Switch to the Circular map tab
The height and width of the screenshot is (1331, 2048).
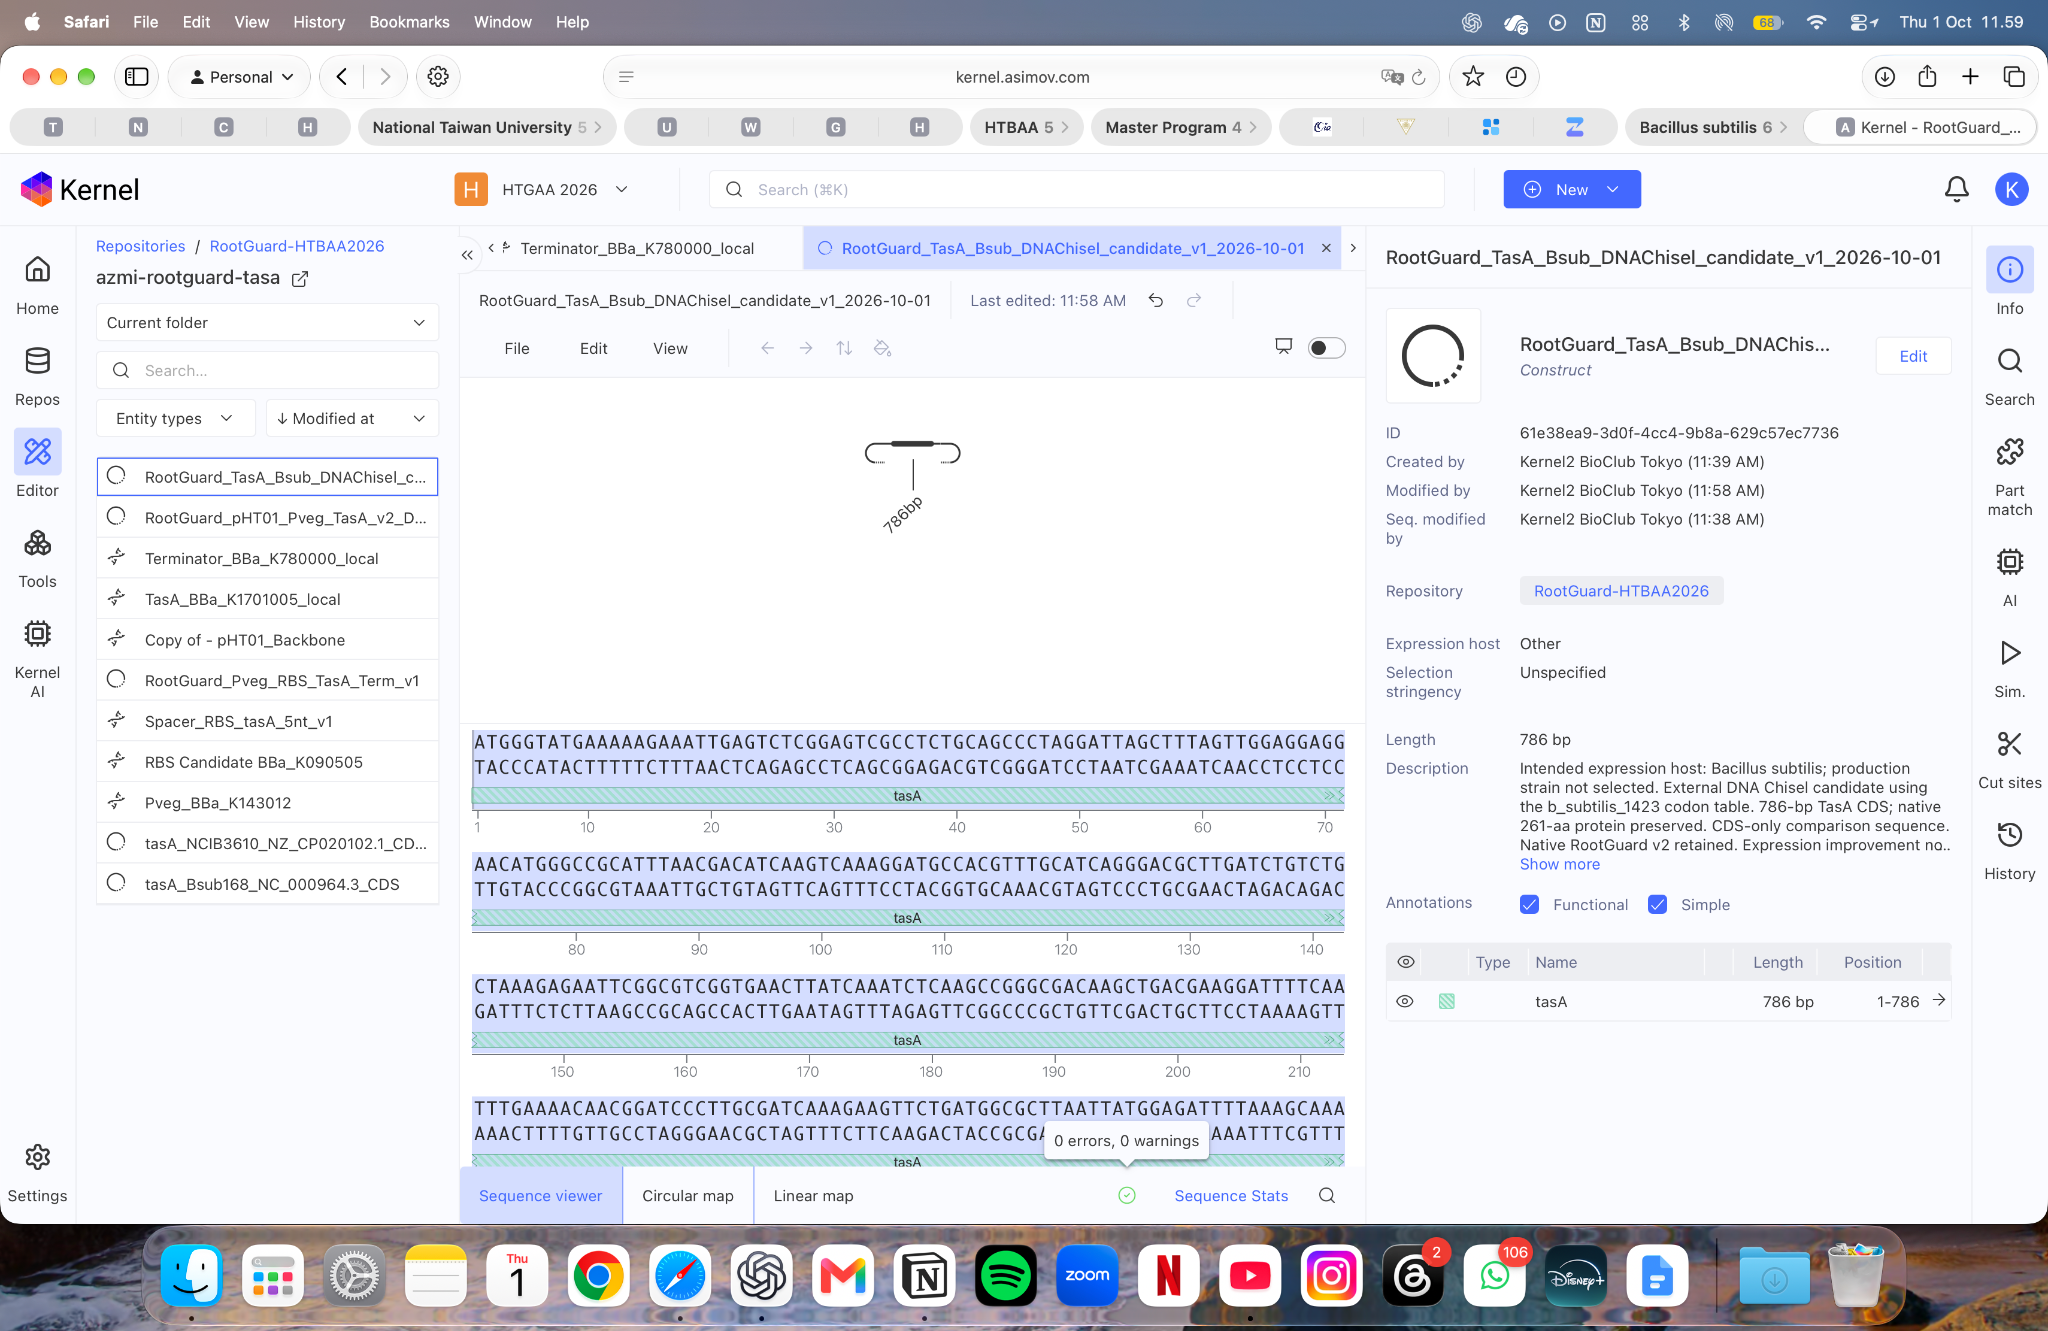tap(688, 1195)
